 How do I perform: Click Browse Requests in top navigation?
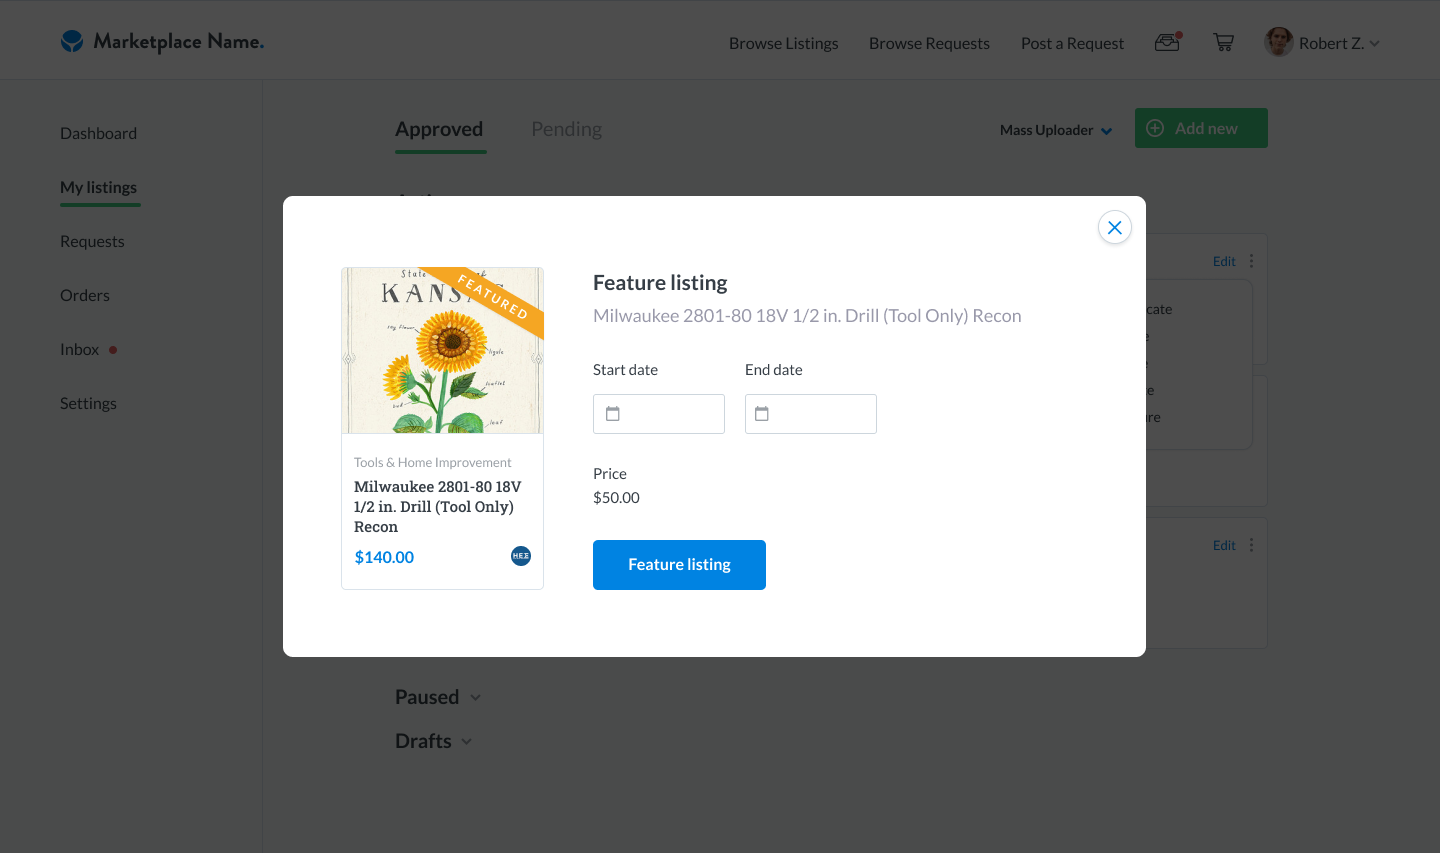[x=929, y=44]
